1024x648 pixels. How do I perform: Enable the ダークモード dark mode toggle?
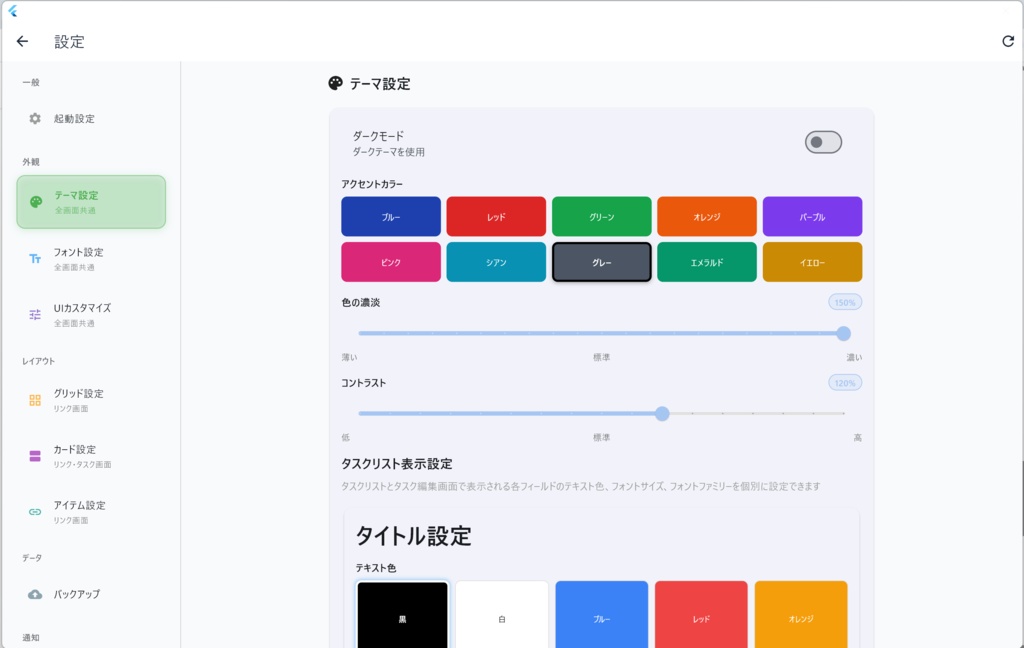tap(821, 143)
